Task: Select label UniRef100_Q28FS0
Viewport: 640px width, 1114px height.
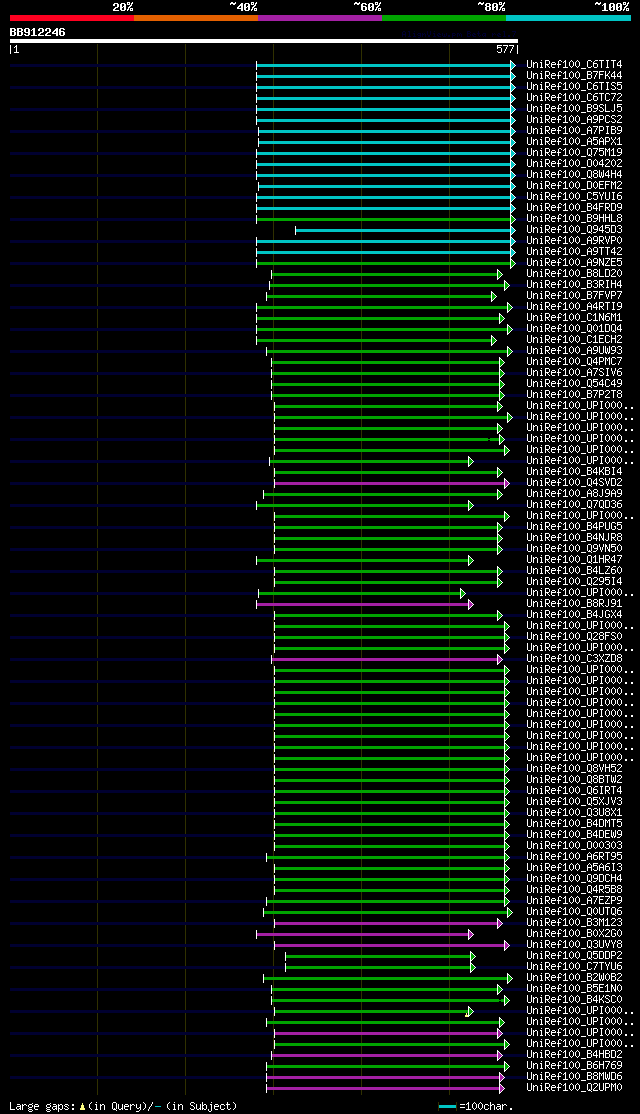Action: point(574,637)
